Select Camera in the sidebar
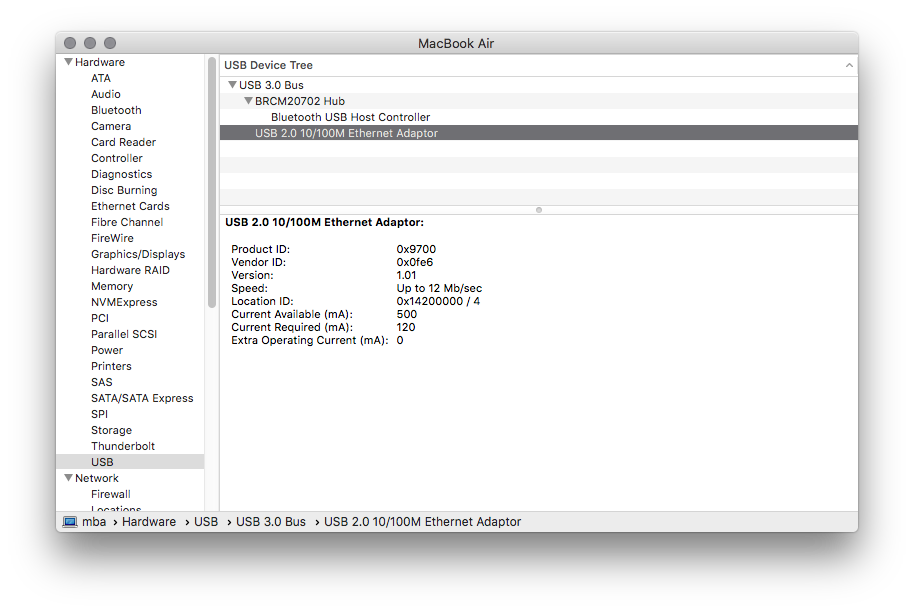The height and width of the screenshot is (612, 914). (111, 126)
